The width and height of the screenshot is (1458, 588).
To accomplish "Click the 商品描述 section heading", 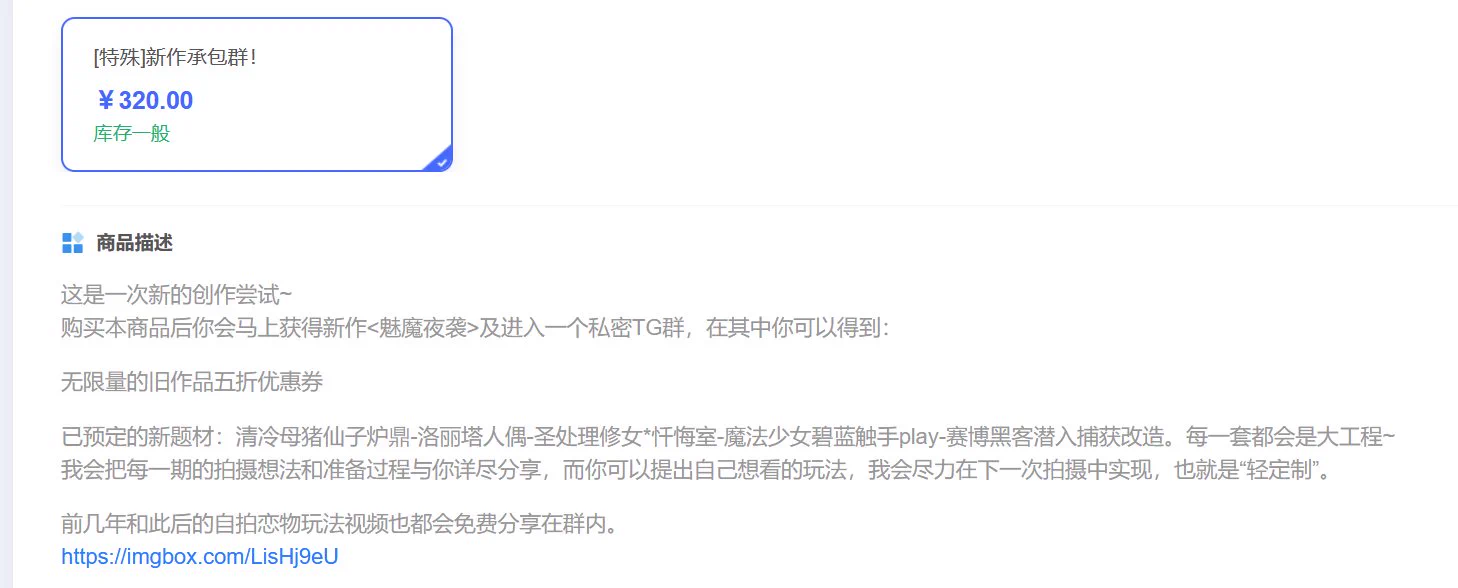I will (134, 242).
